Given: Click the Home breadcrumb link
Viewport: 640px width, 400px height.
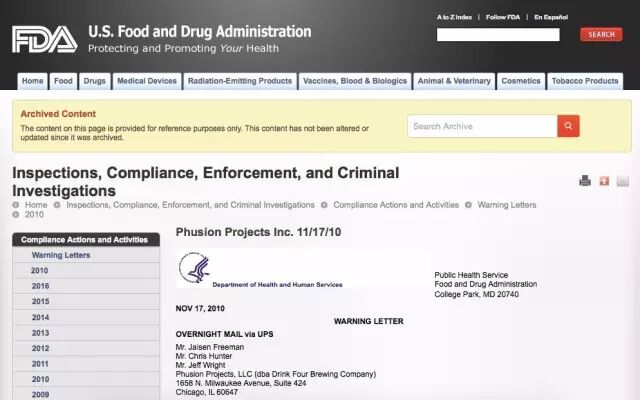Looking at the screenshot, I should pyautogui.click(x=36, y=205).
